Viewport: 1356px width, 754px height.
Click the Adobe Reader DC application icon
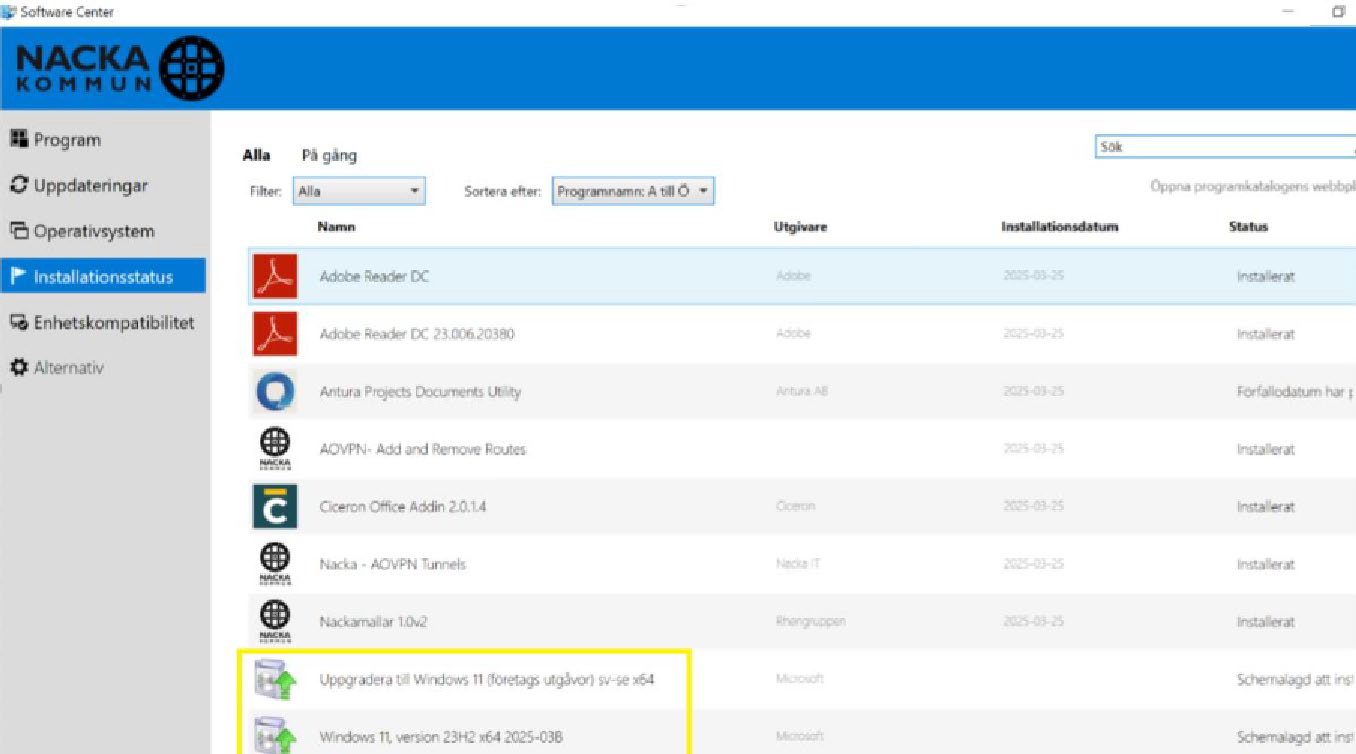click(x=274, y=277)
